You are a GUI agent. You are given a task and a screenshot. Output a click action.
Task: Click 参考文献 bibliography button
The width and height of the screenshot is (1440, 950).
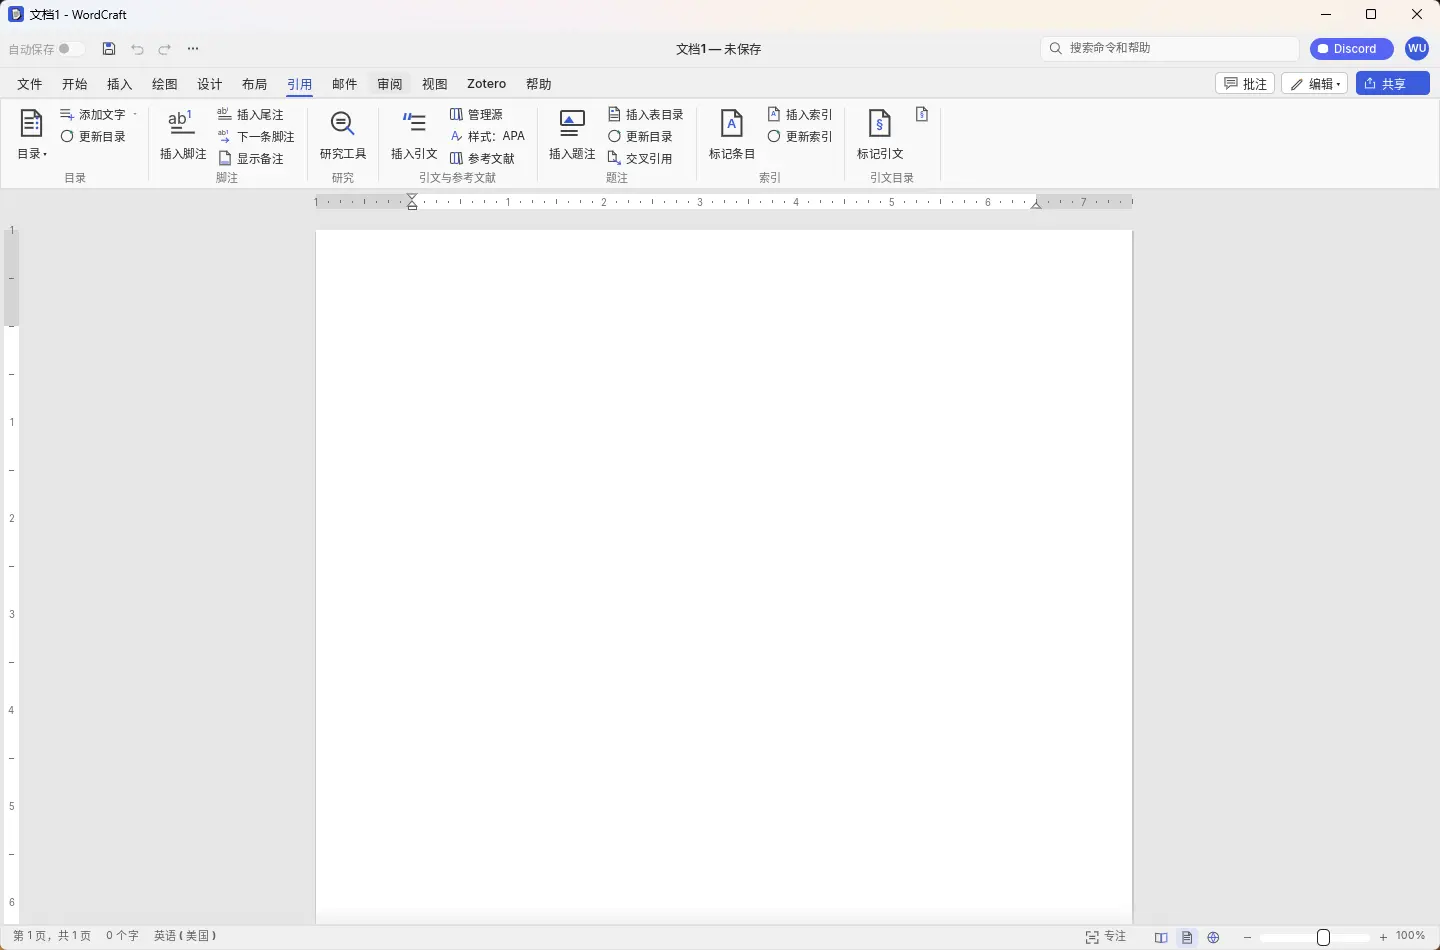coord(482,159)
